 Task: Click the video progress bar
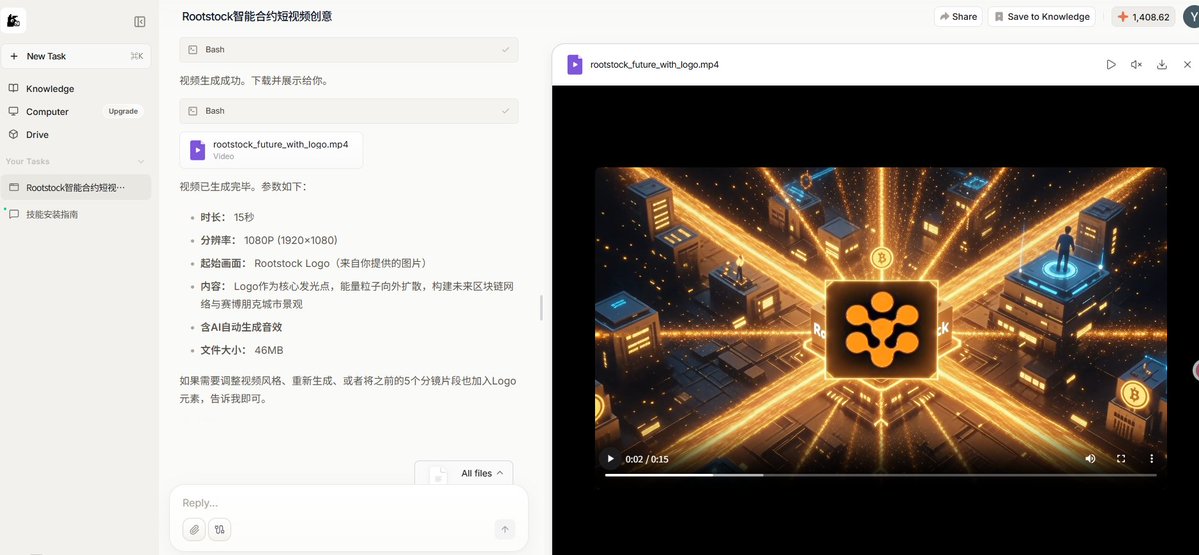tap(881, 475)
